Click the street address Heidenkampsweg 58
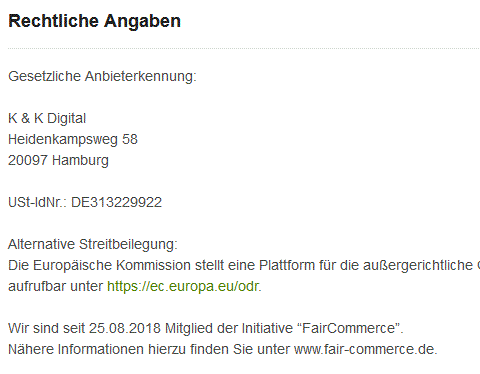This screenshot has width=480, height=374. [73, 139]
